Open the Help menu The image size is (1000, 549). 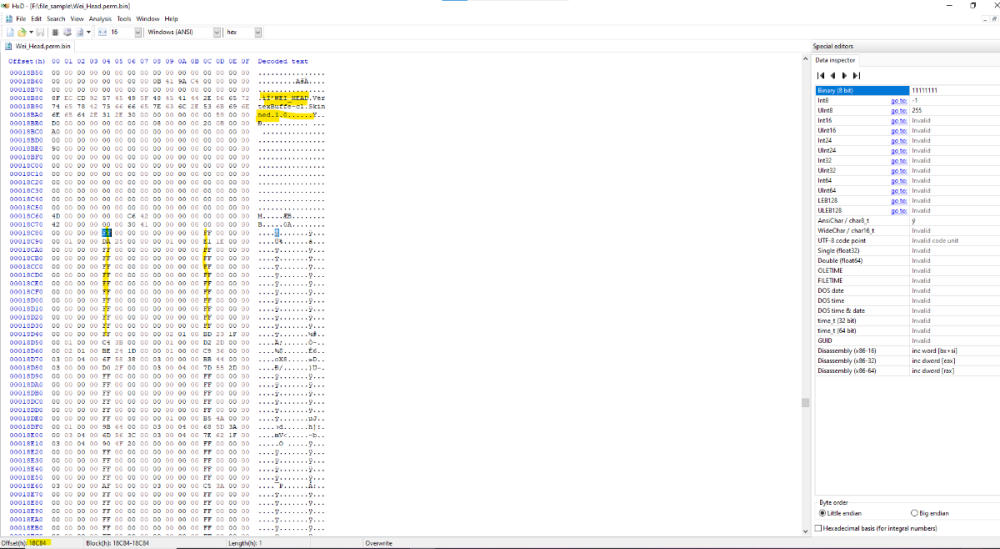tap(171, 19)
